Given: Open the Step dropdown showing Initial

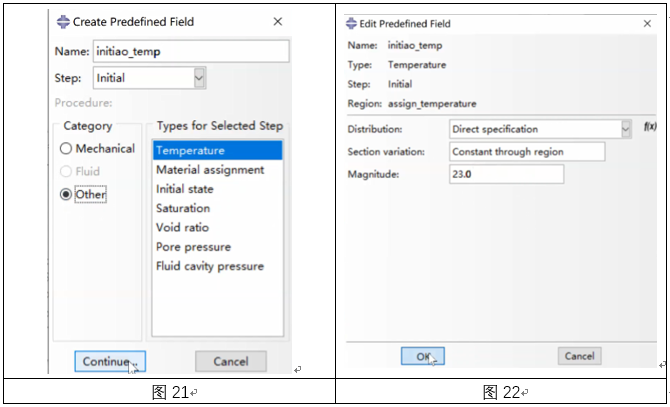Looking at the screenshot, I should pos(150,78).
